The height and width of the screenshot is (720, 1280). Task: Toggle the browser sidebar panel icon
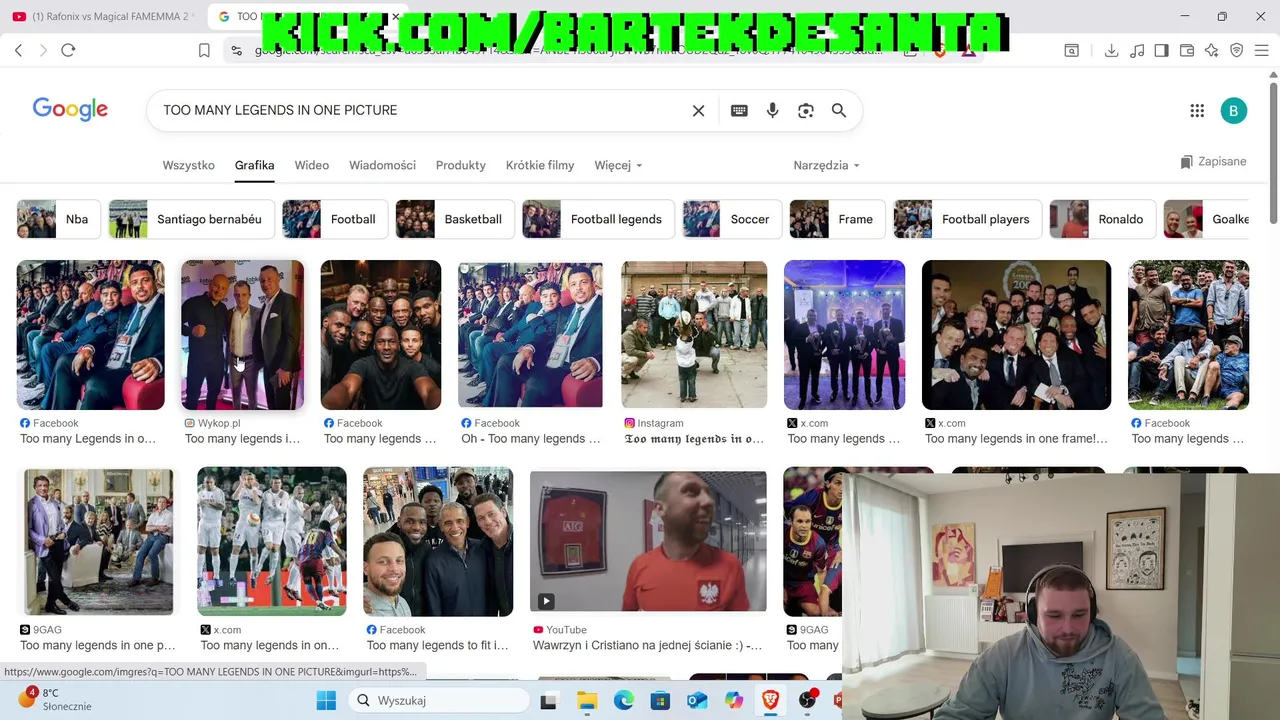point(1161,50)
